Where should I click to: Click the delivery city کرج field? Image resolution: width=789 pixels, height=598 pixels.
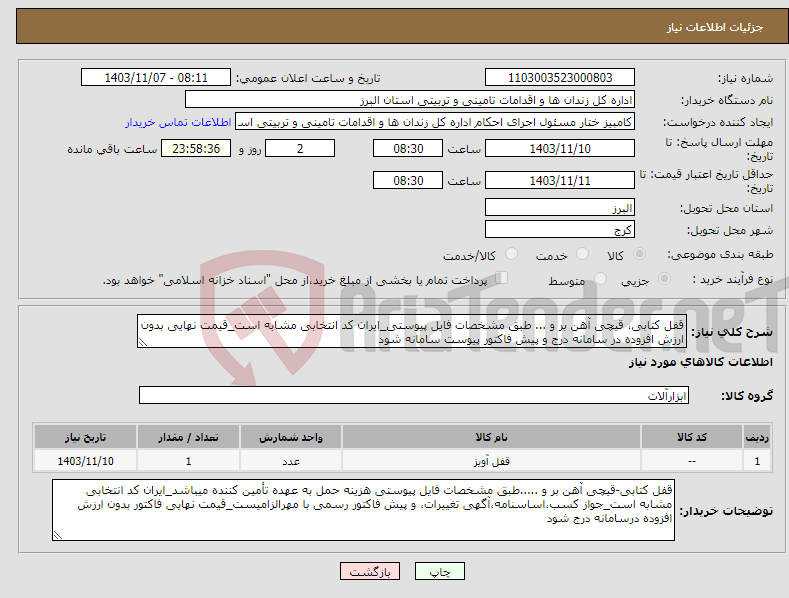[560, 230]
